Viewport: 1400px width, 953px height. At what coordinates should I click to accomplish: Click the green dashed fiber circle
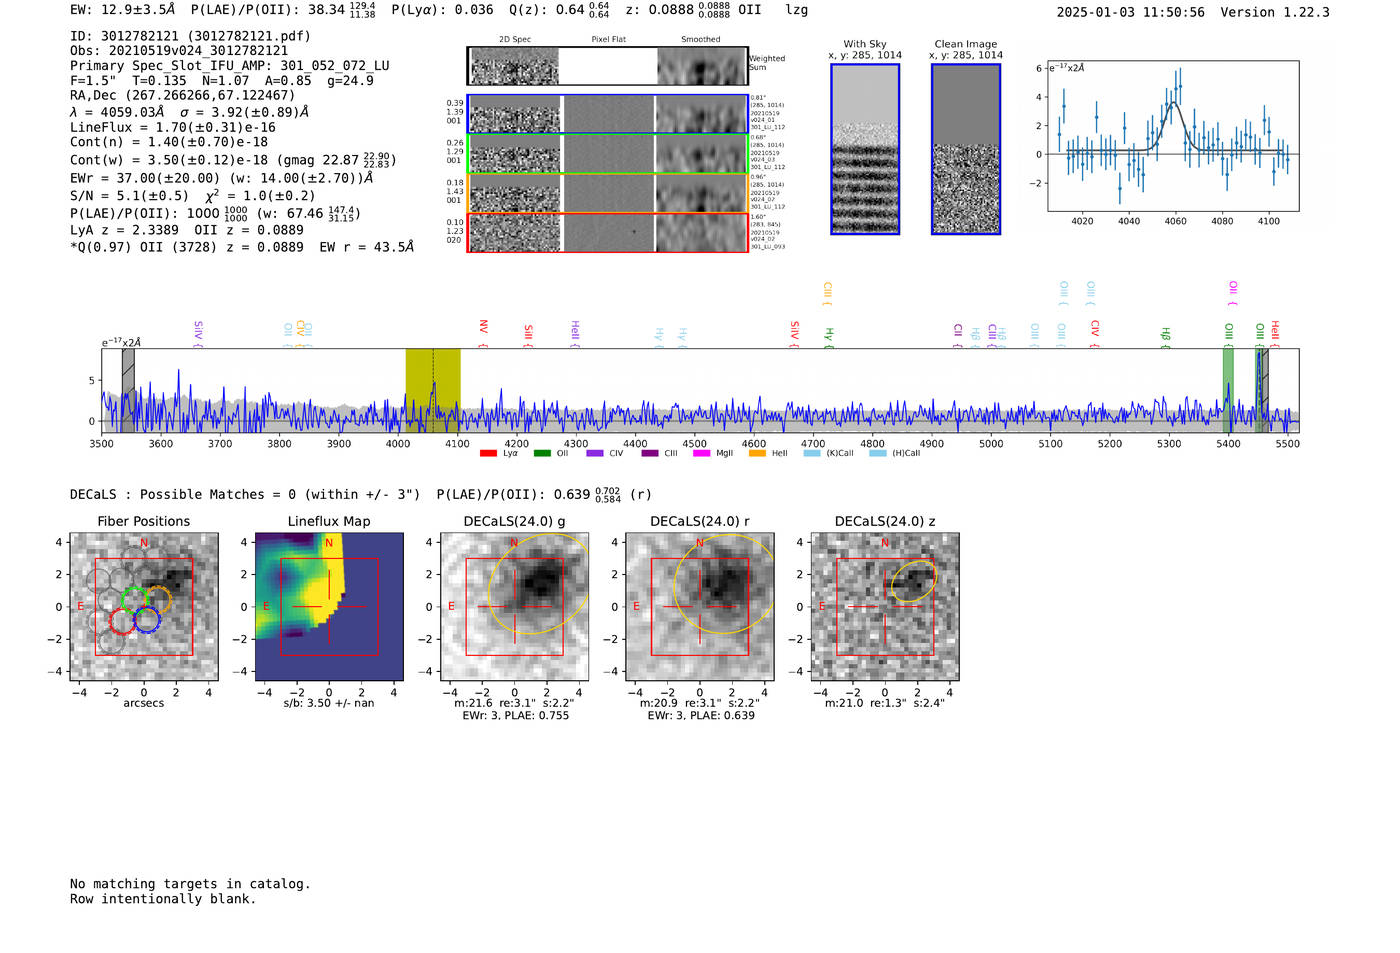(x=135, y=601)
